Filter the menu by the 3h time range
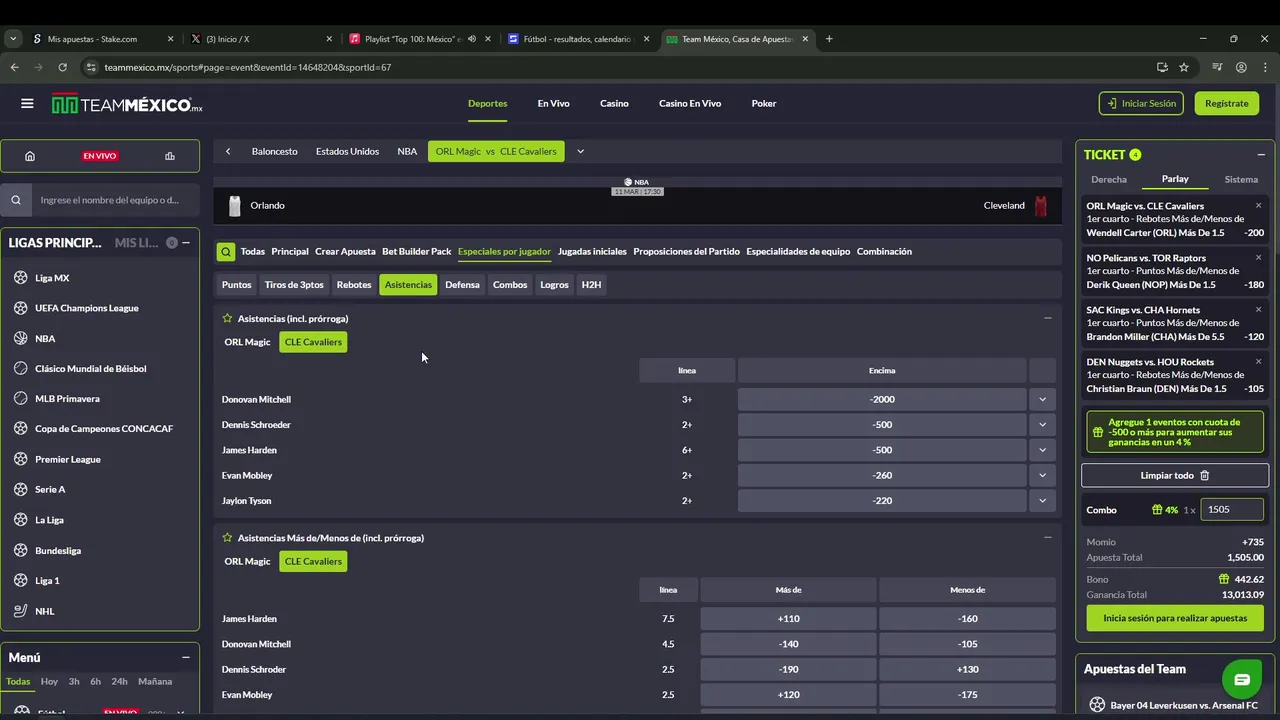Image resolution: width=1280 pixels, height=720 pixels. pos(74,682)
